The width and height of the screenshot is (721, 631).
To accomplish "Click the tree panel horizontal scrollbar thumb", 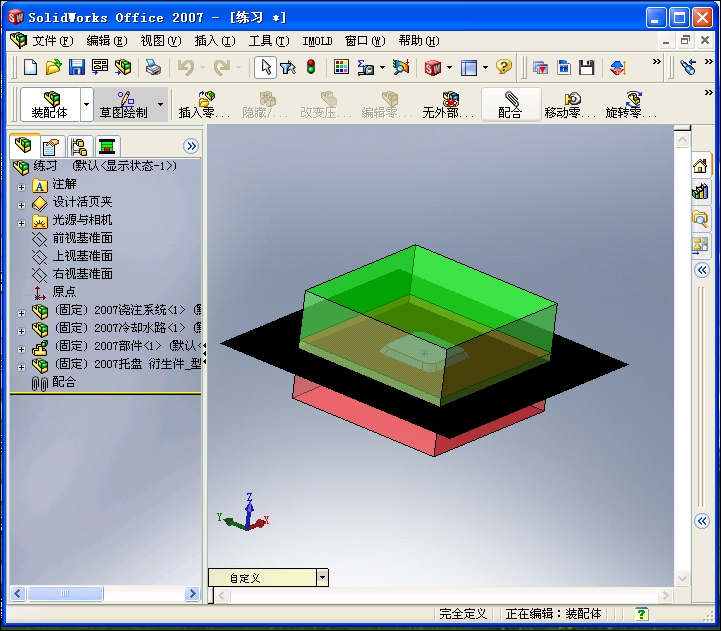I will tap(65, 593).
